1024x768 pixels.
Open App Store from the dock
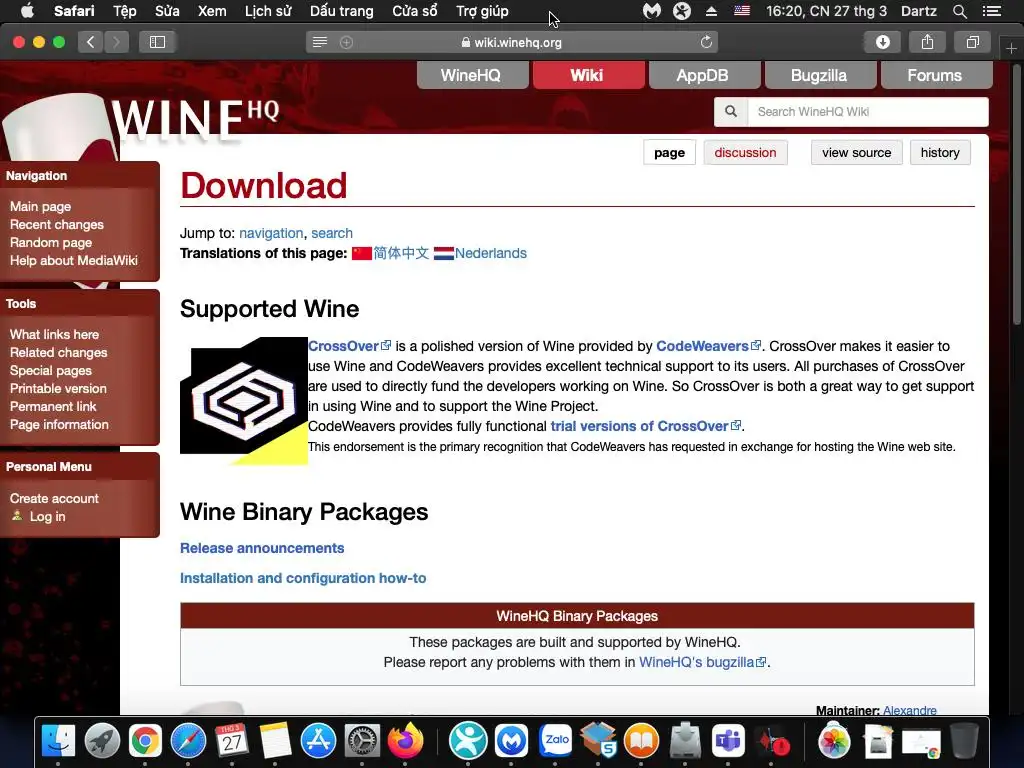click(x=318, y=741)
